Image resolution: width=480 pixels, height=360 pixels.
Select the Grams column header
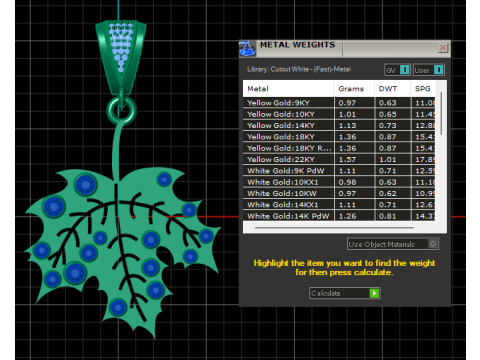(354, 89)
